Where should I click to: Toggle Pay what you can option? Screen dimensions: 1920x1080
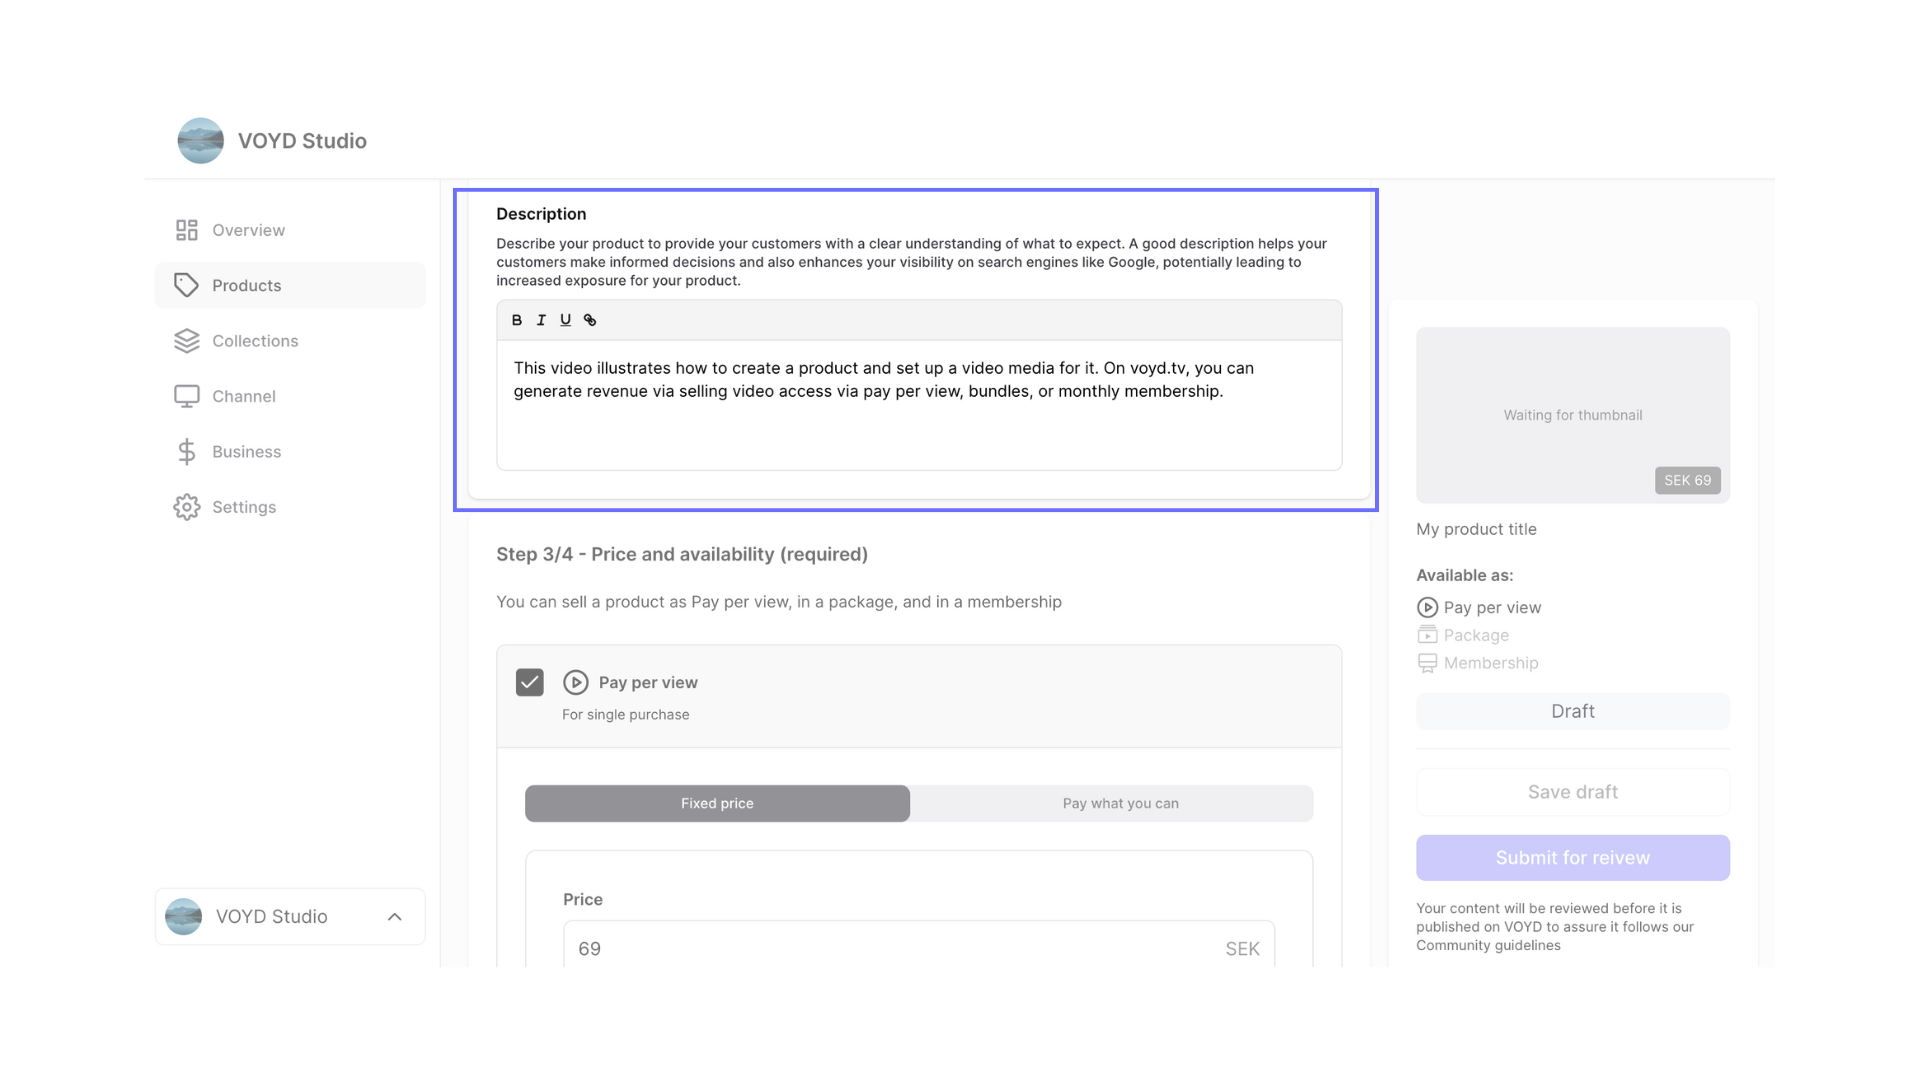click(1118, 802)
